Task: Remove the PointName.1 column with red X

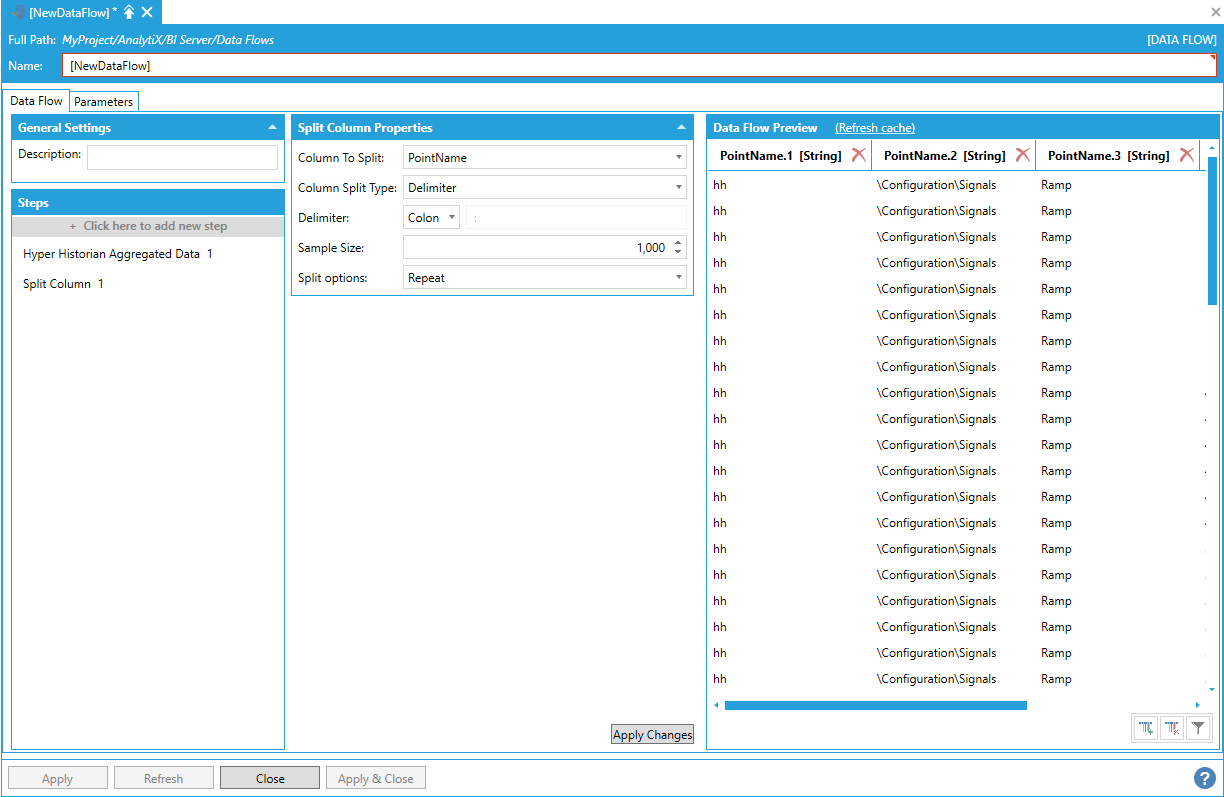Action: point(858,155)
